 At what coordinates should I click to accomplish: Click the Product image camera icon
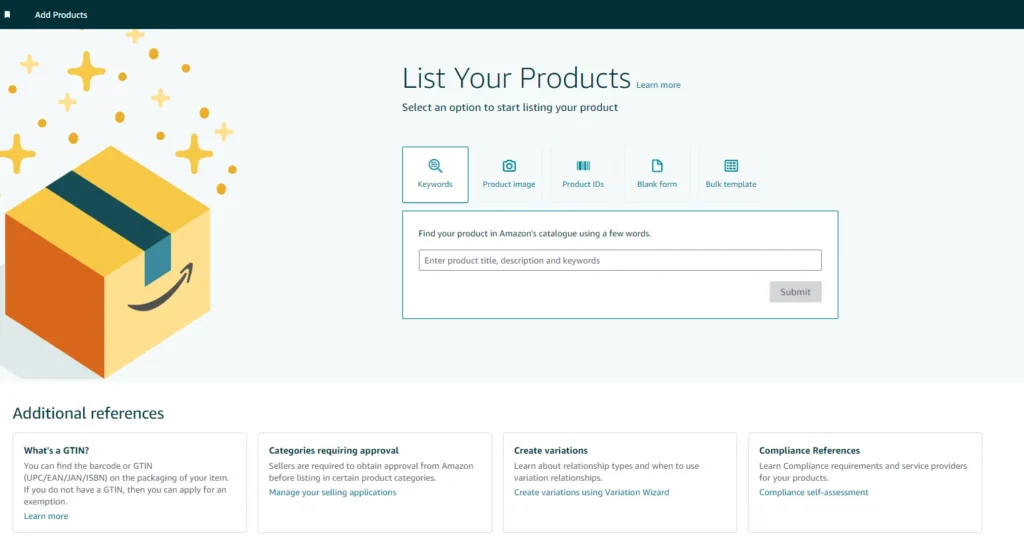click(509, 166)
